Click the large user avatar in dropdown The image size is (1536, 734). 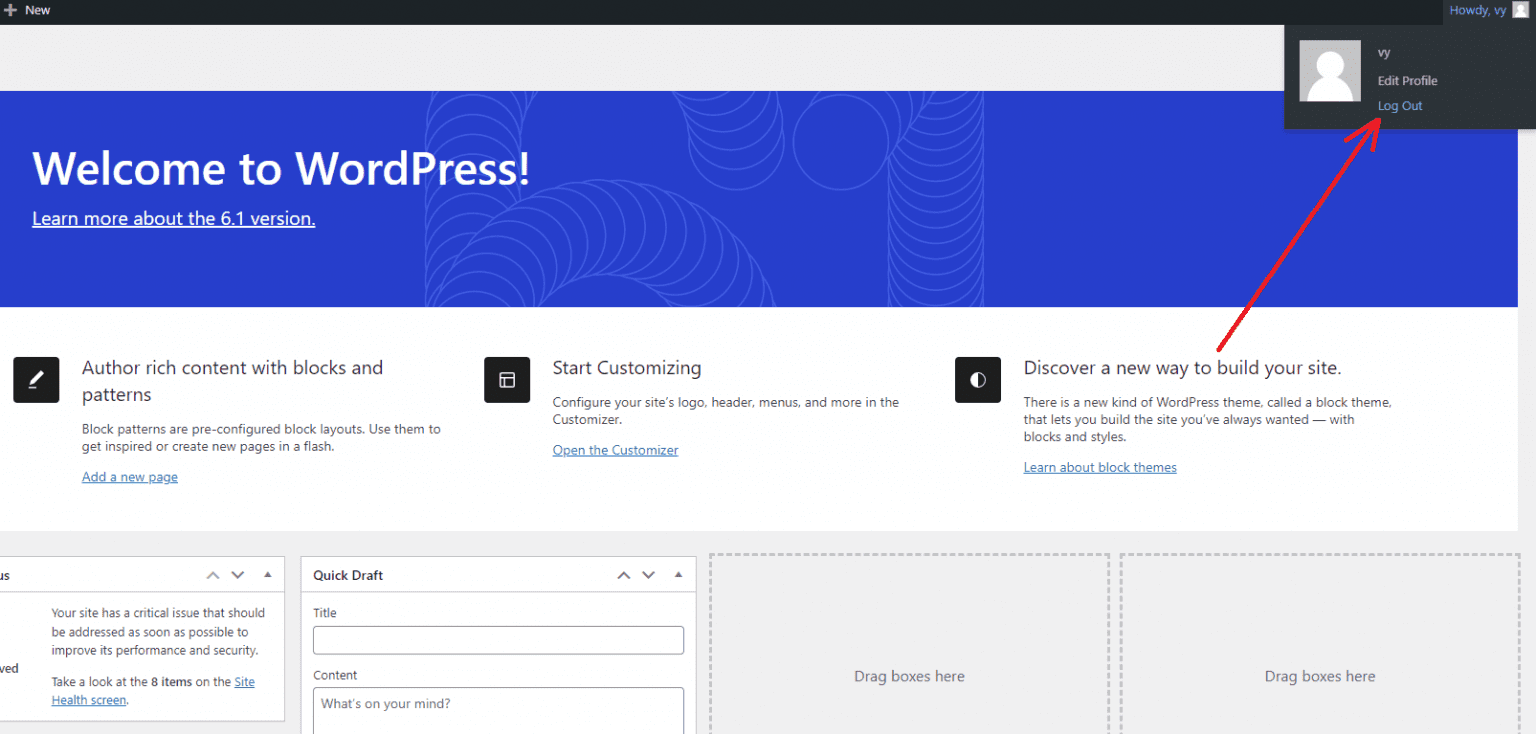(1330, 71)
